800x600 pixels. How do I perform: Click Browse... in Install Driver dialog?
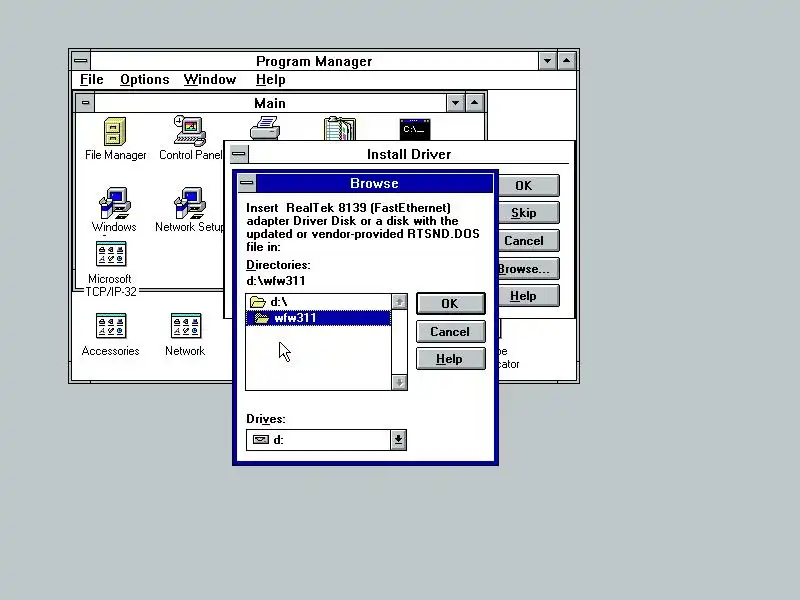click(x=529, y=269)
